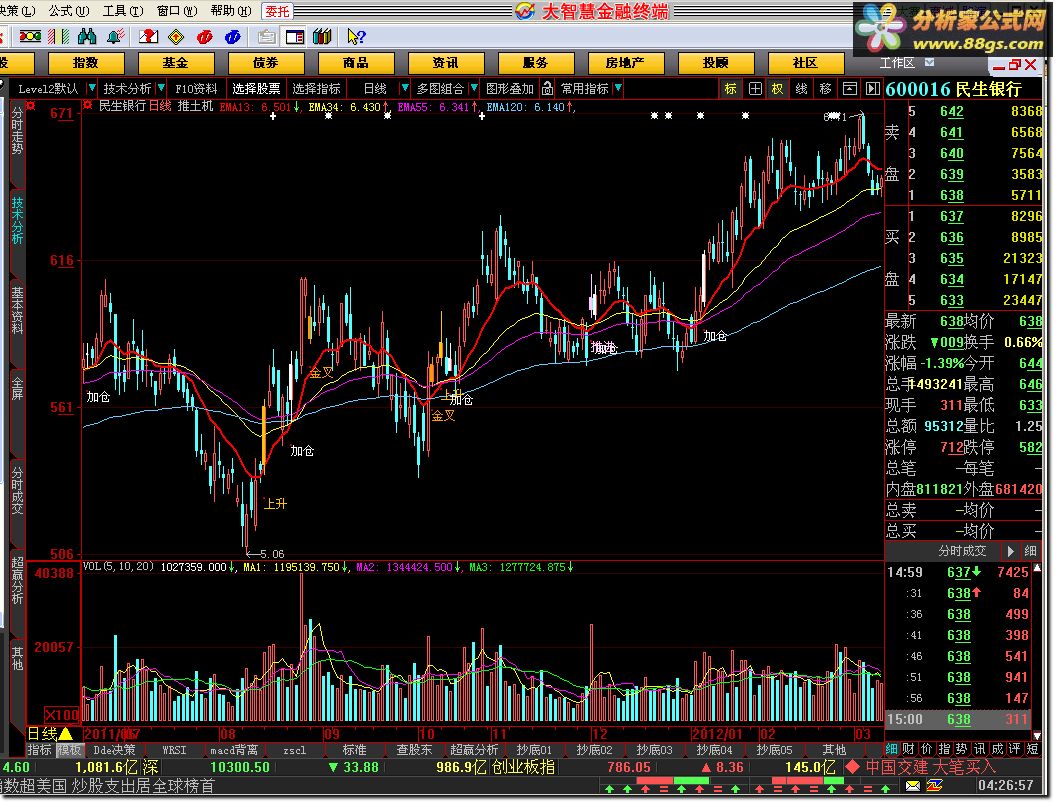Expand the 多图组合 dropdown arrow

click(474, 88)
